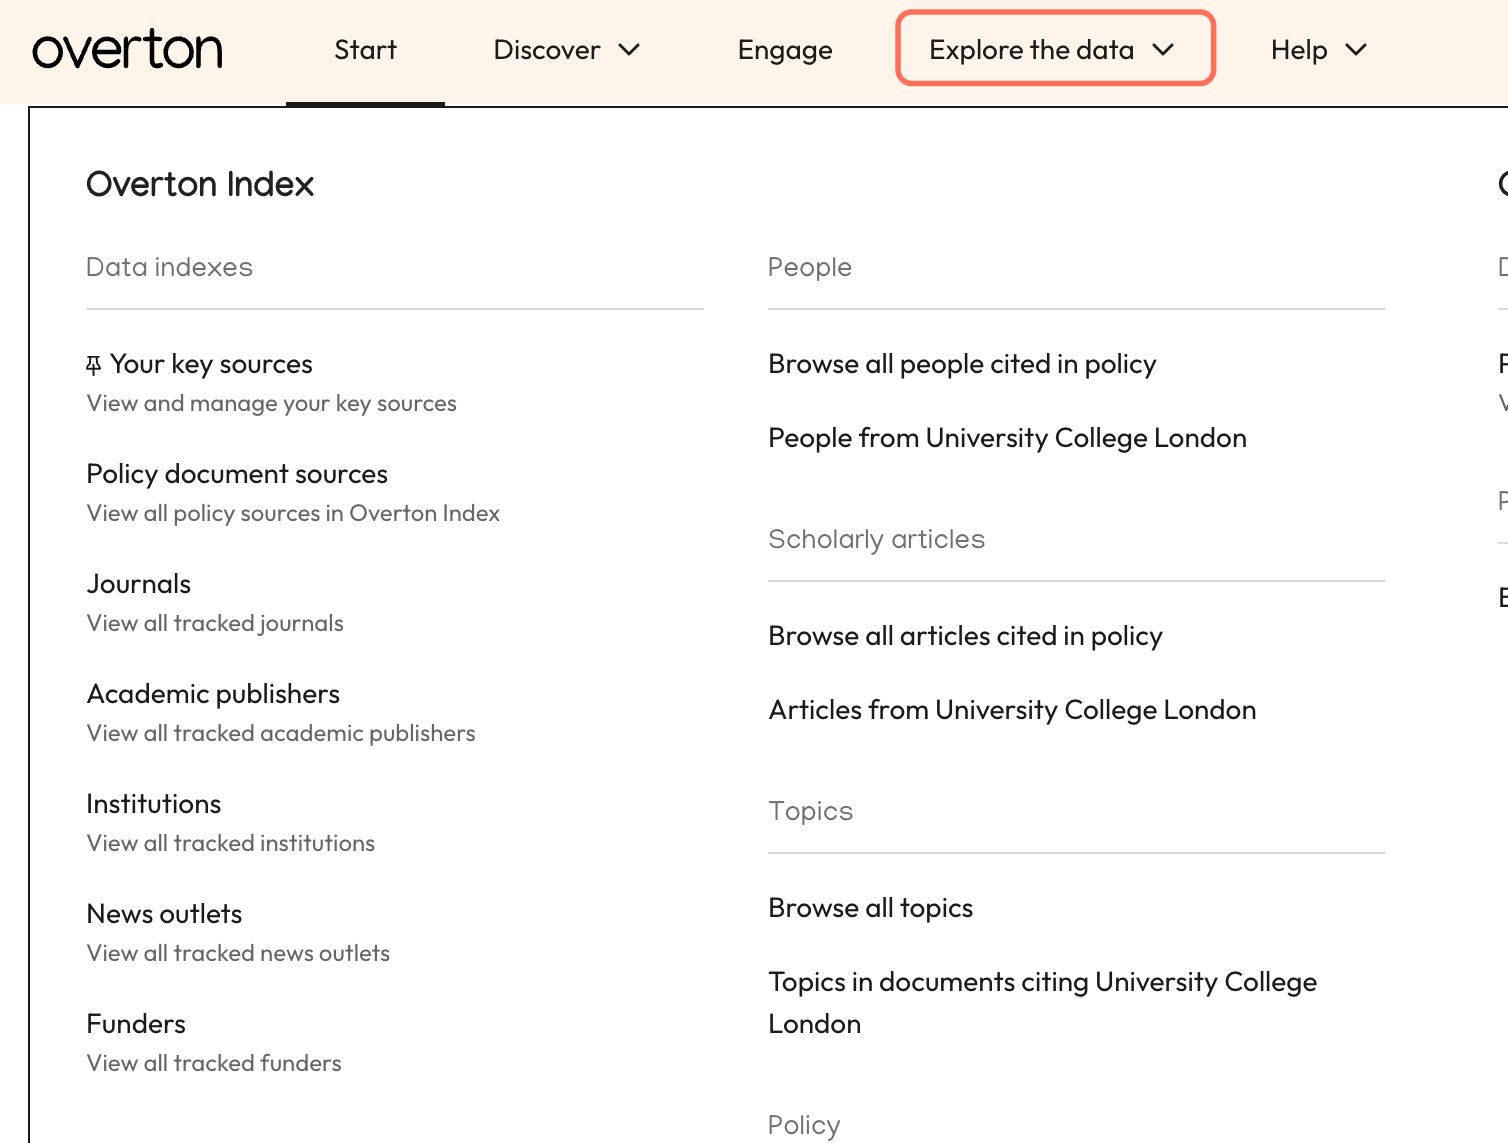Open Academic publishers index
The width and height of the screenshot is (1508, 1143).
point(213,694)
